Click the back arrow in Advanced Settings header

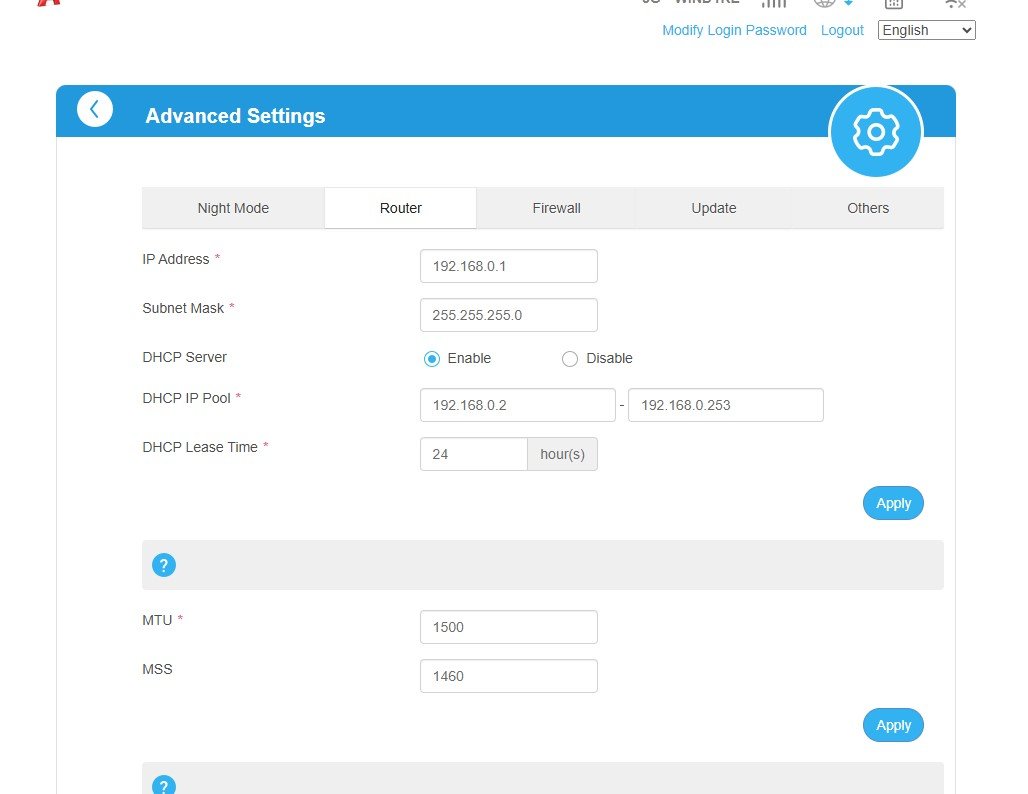pos(95,109)
